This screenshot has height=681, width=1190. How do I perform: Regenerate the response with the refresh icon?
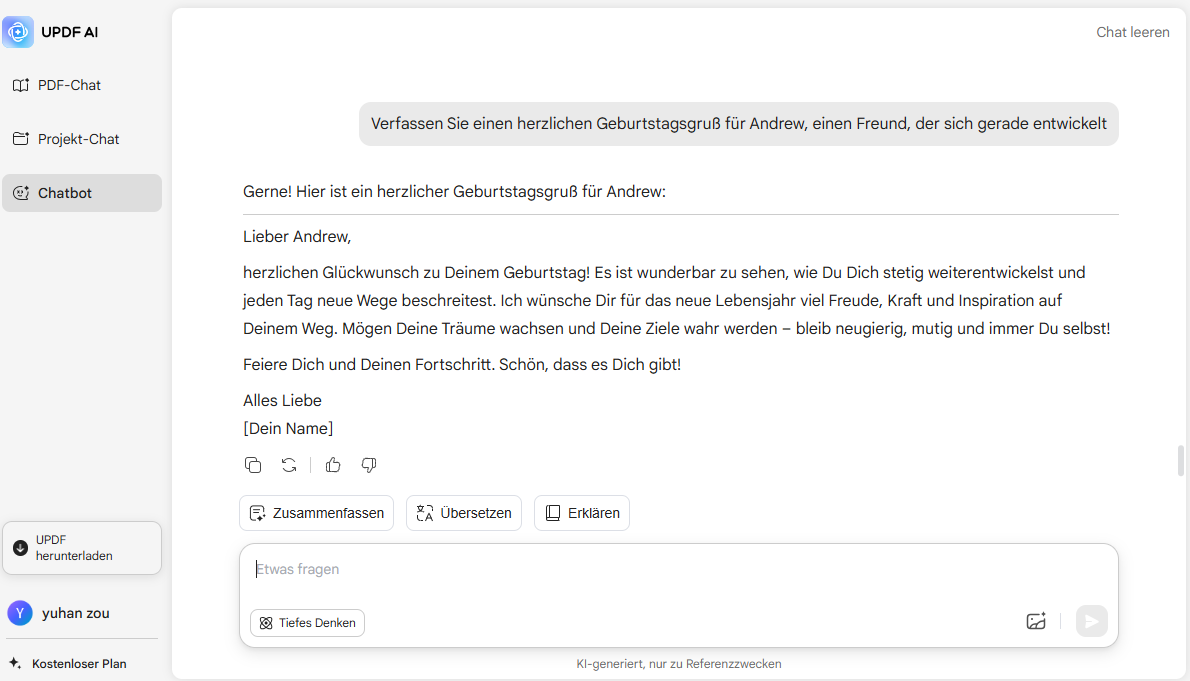coord(289,465)
